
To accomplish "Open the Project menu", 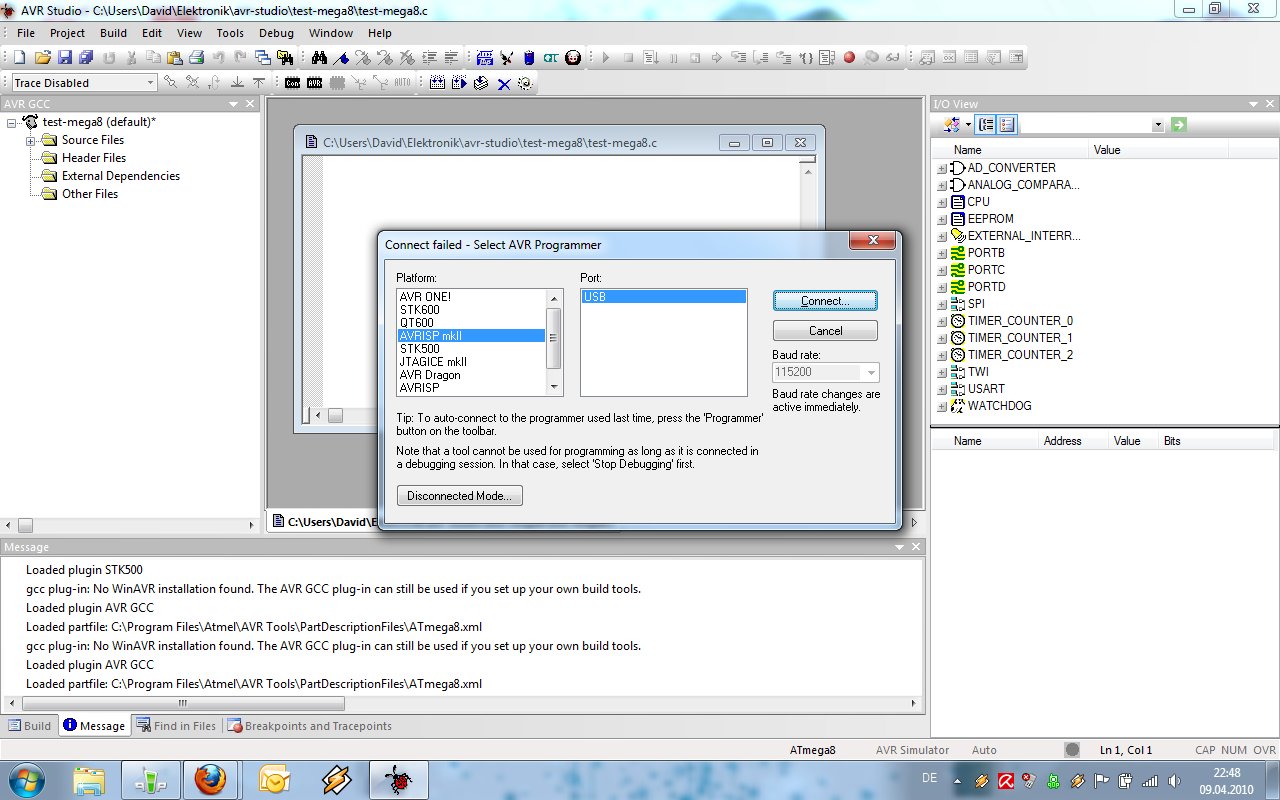I will [68, 33].
